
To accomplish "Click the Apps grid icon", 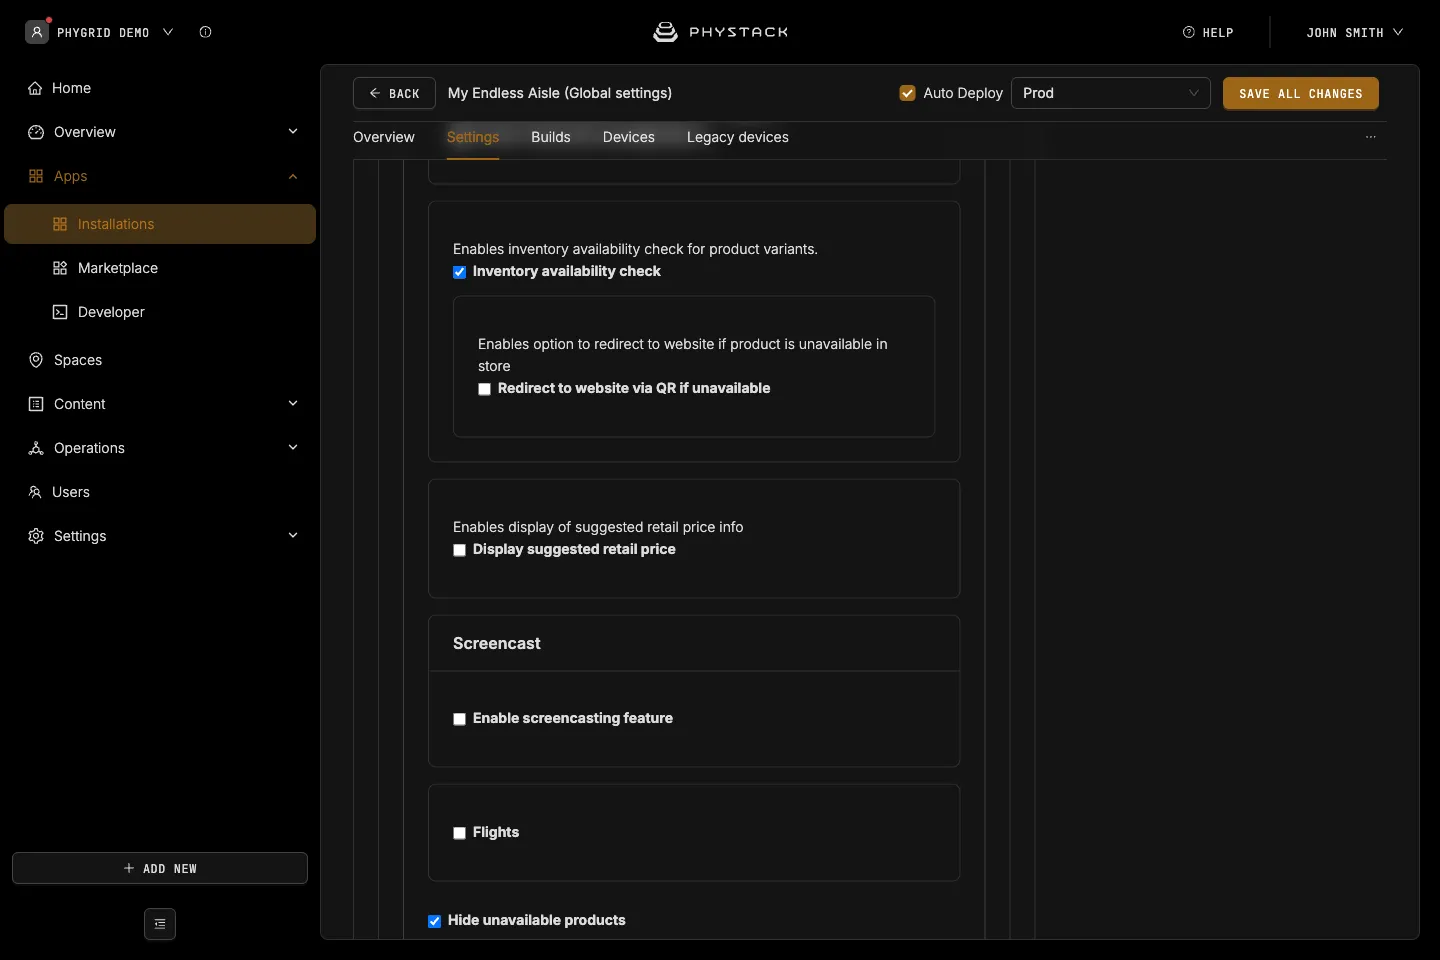I will [36, 176].
